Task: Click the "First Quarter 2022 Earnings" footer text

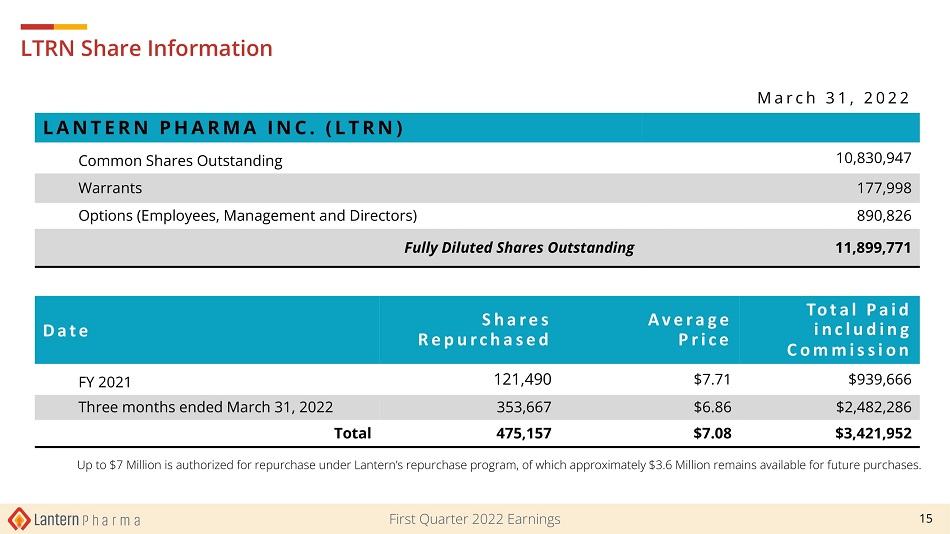Action: pyautogui.click(x=474, y=519)
